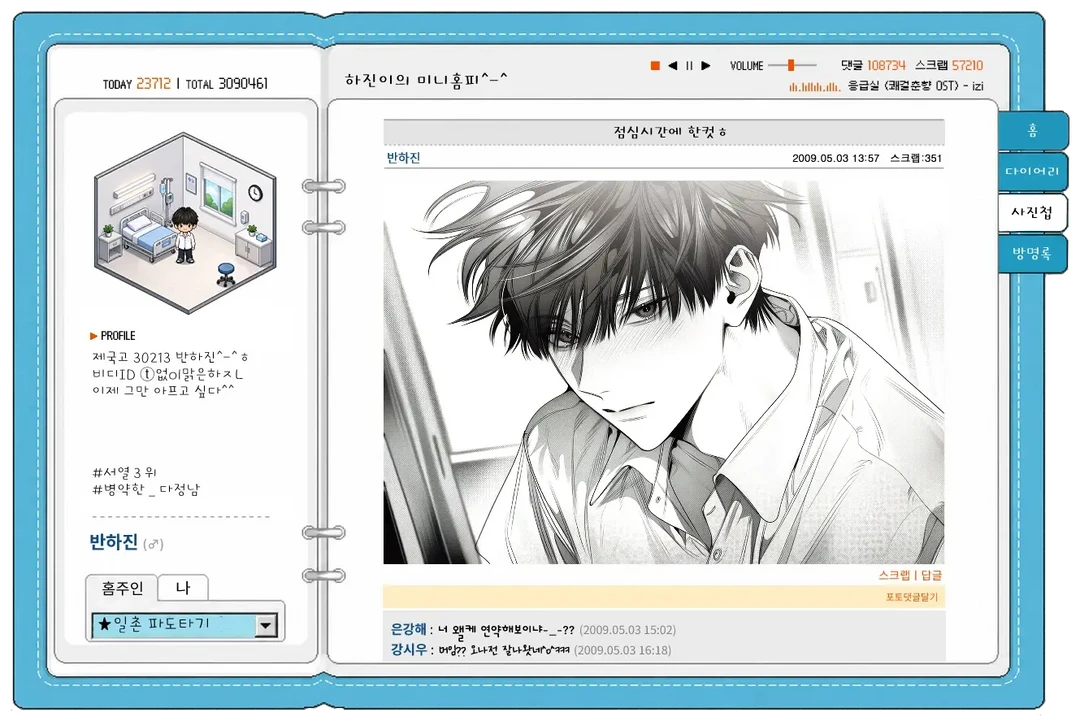Click the music equalizer bars icon
The image size is (1080, 722).
pyautogui.click(x=814, y=87)
